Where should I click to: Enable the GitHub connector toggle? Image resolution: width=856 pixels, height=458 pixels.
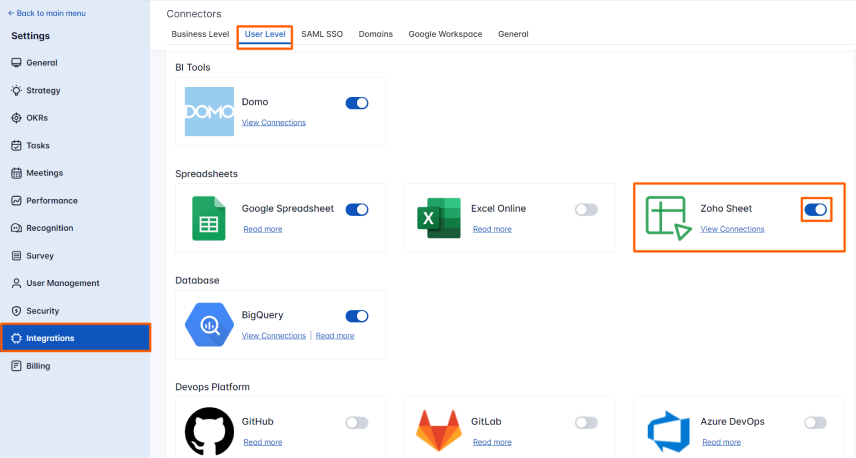click(357, 423)
